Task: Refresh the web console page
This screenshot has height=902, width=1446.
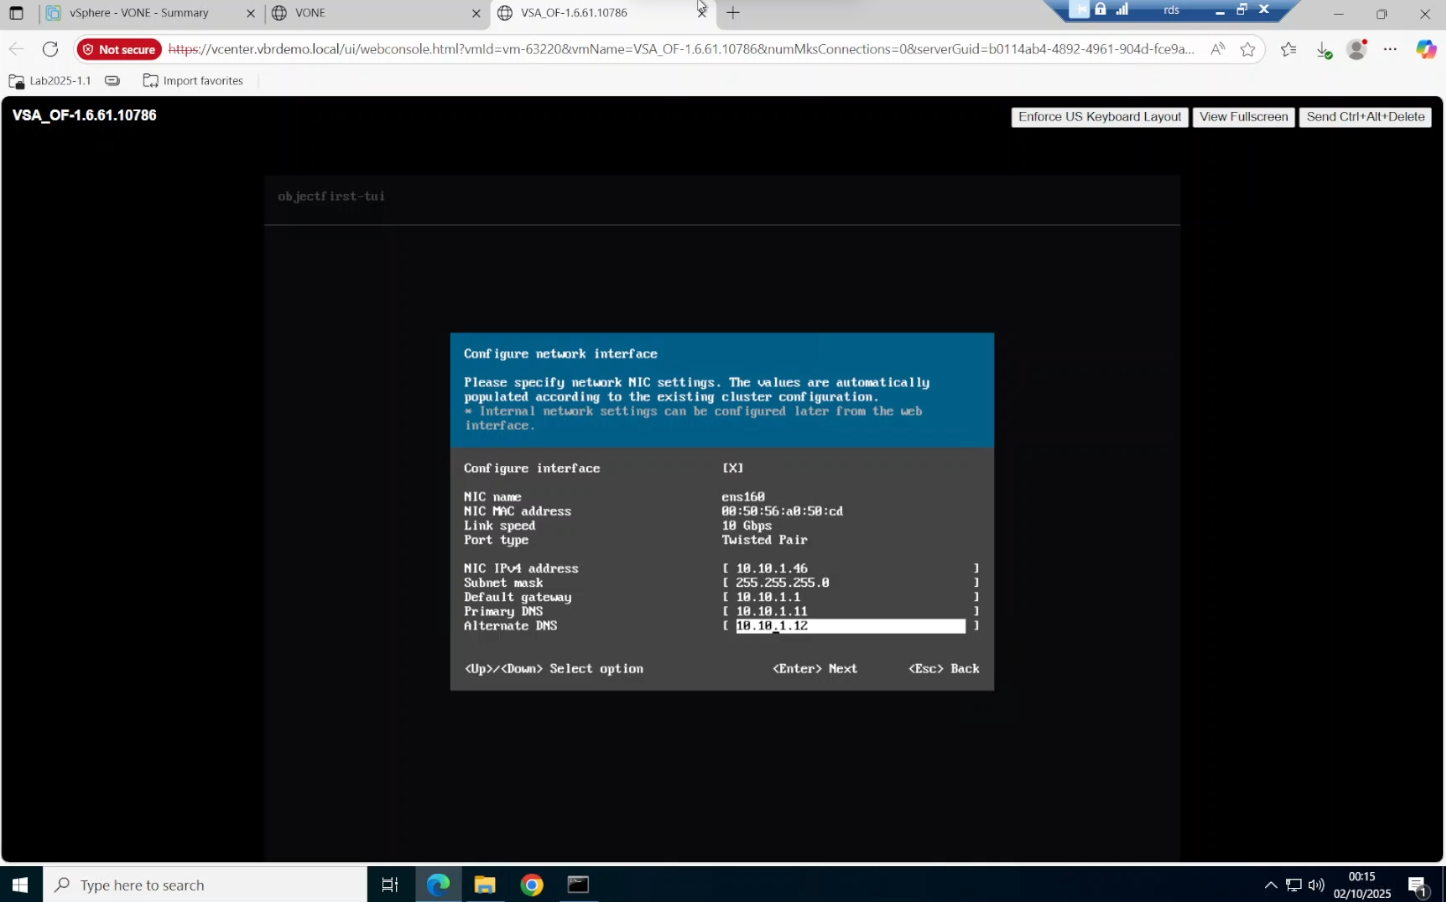Action: point(50,49)
